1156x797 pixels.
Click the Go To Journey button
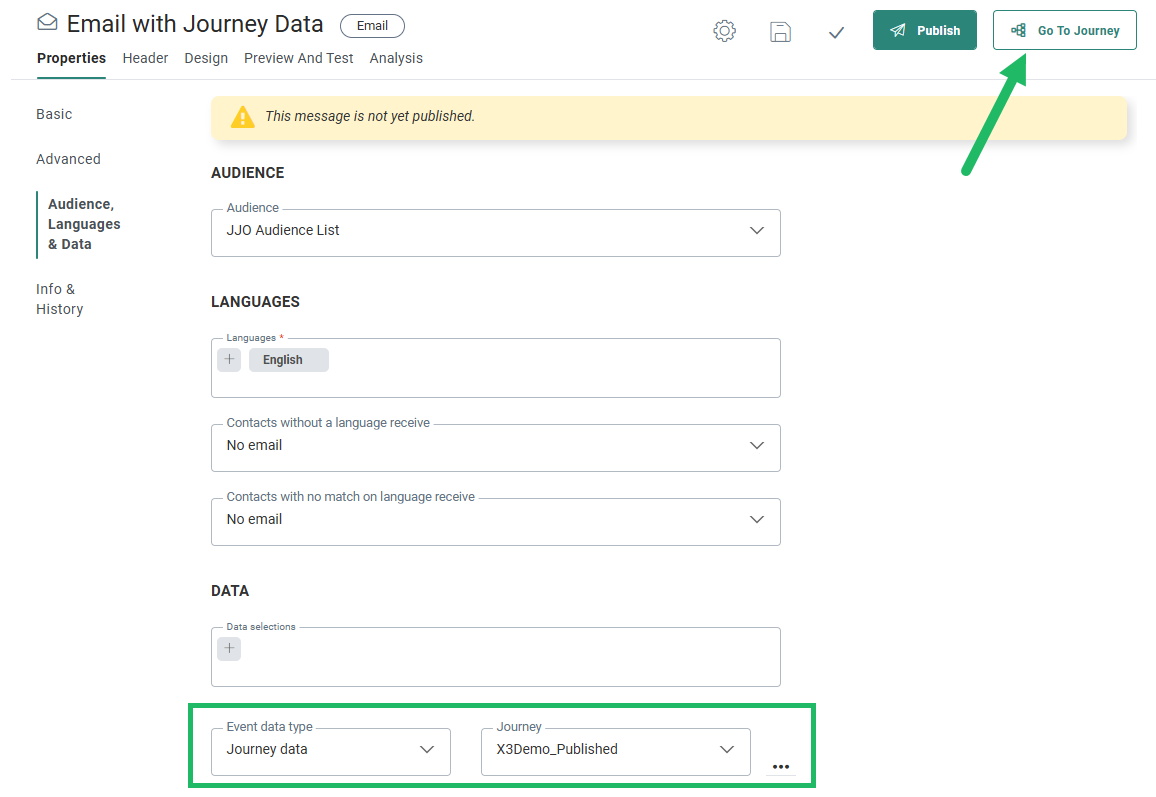tap(1064, 30)
